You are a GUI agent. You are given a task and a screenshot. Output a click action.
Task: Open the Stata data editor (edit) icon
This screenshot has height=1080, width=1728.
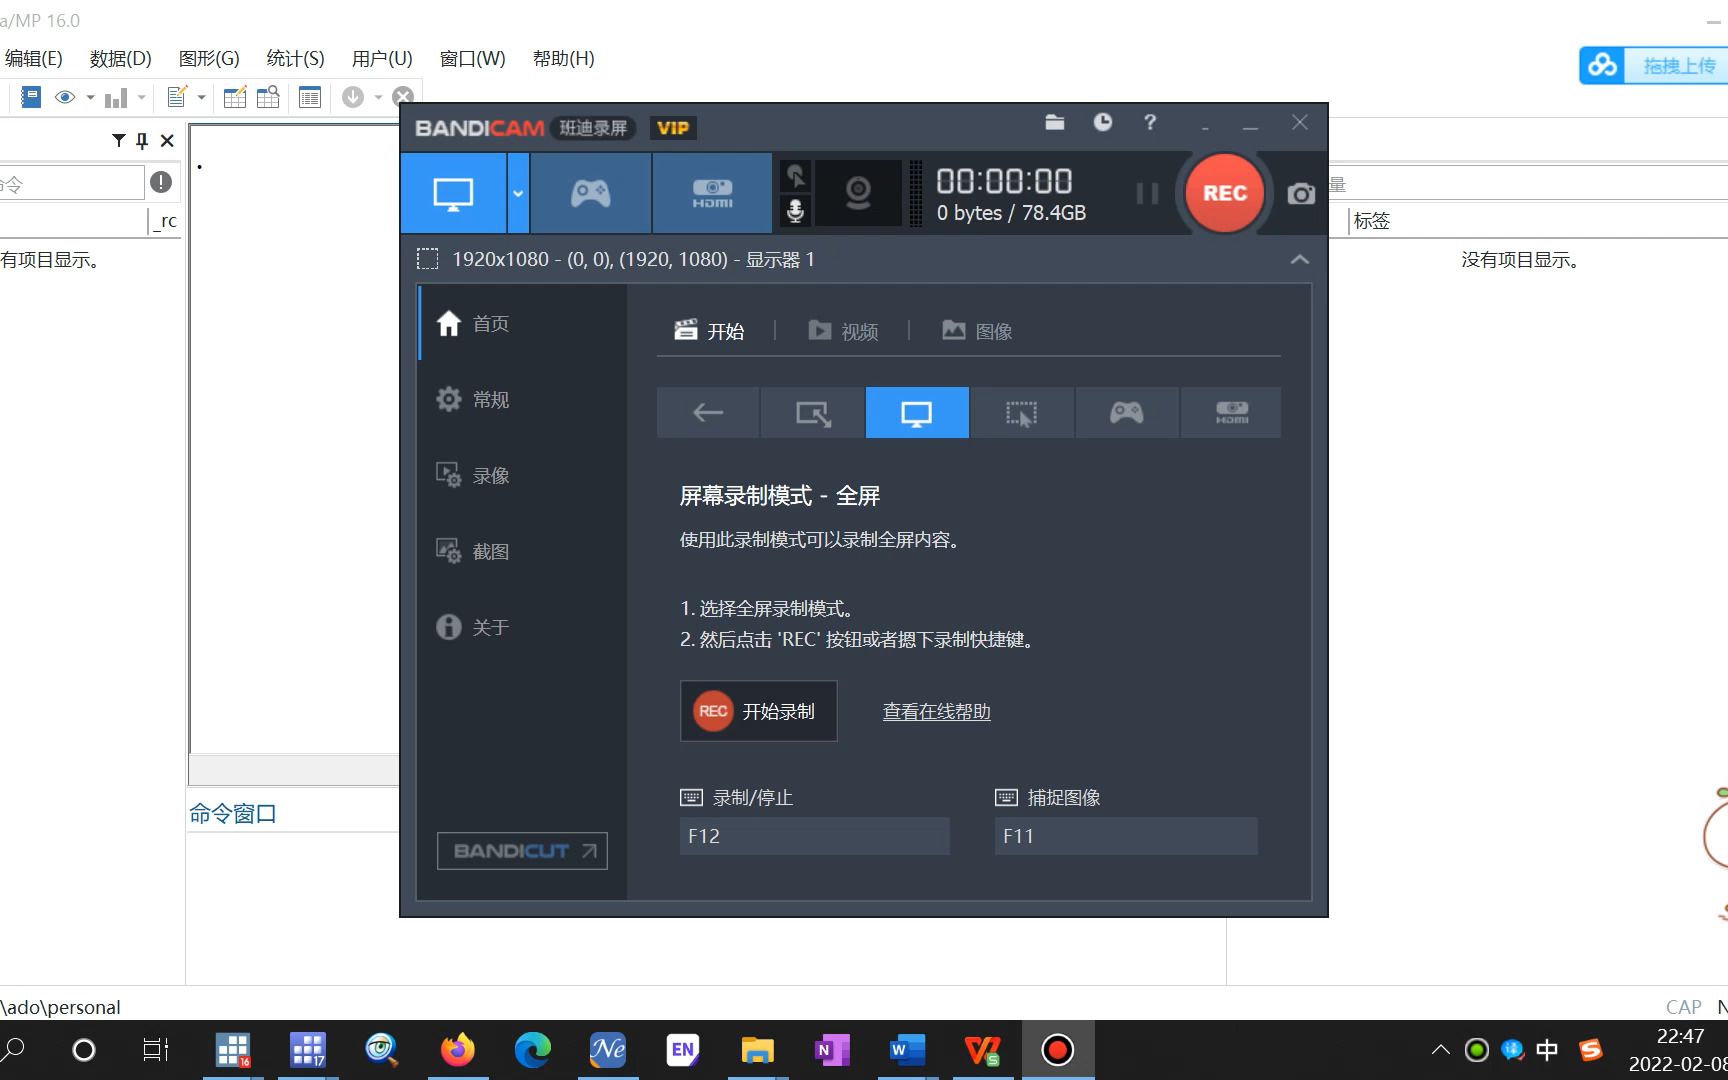[x=235, y=97]
